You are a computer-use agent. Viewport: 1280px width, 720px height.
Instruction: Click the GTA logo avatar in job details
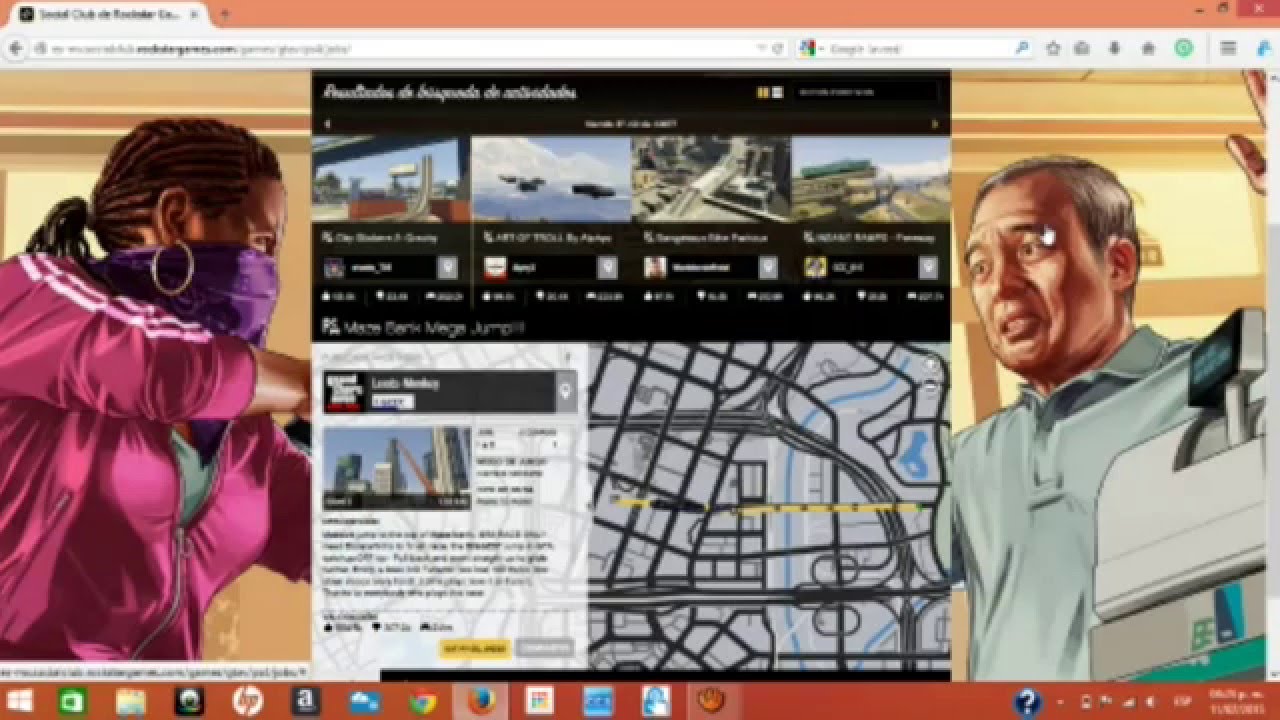[x=344, y=392]
